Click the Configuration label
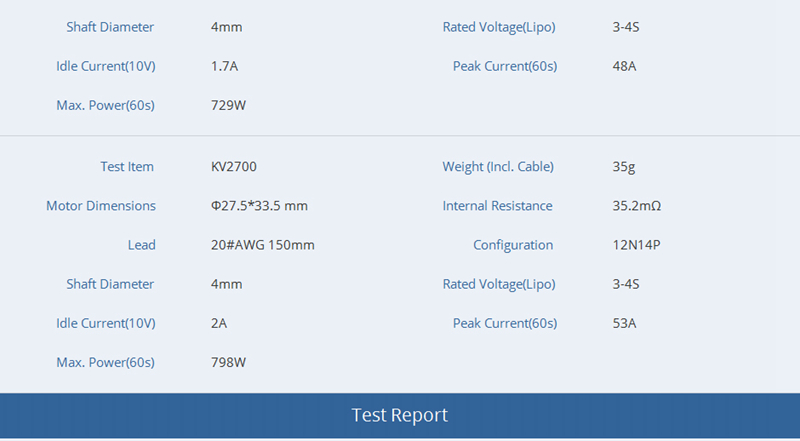Screen dimensions: 800x441 pyautogui.click(x=513, y=245)
